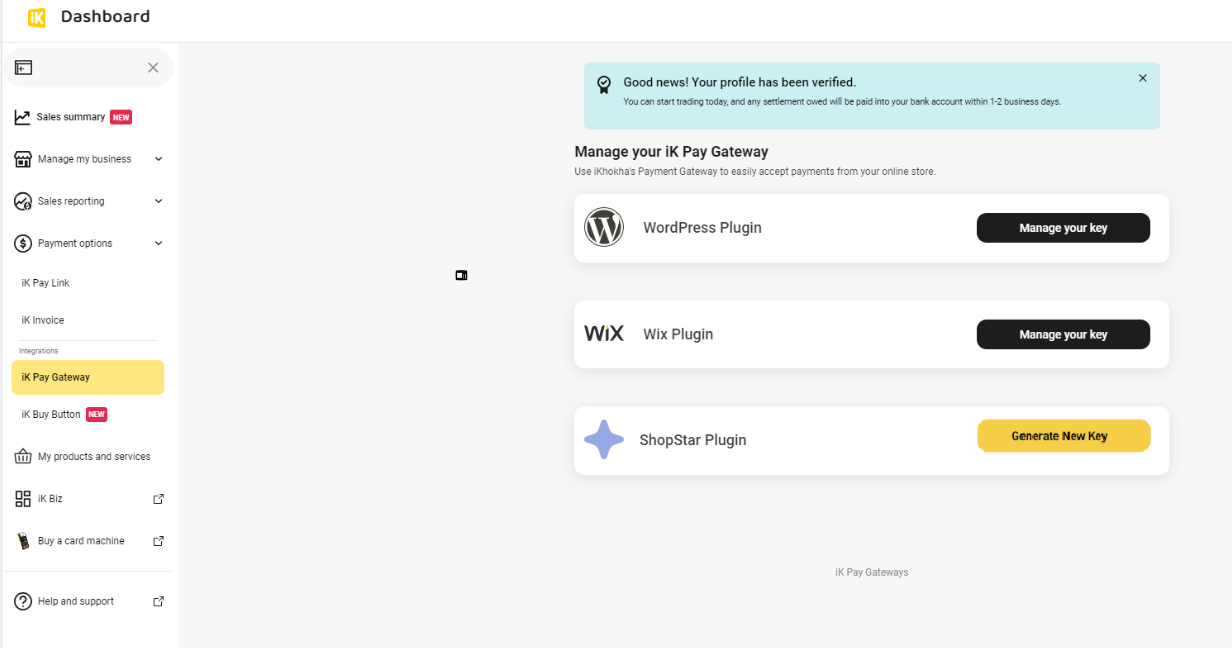Dismiss the profile verified notification

1143,78
